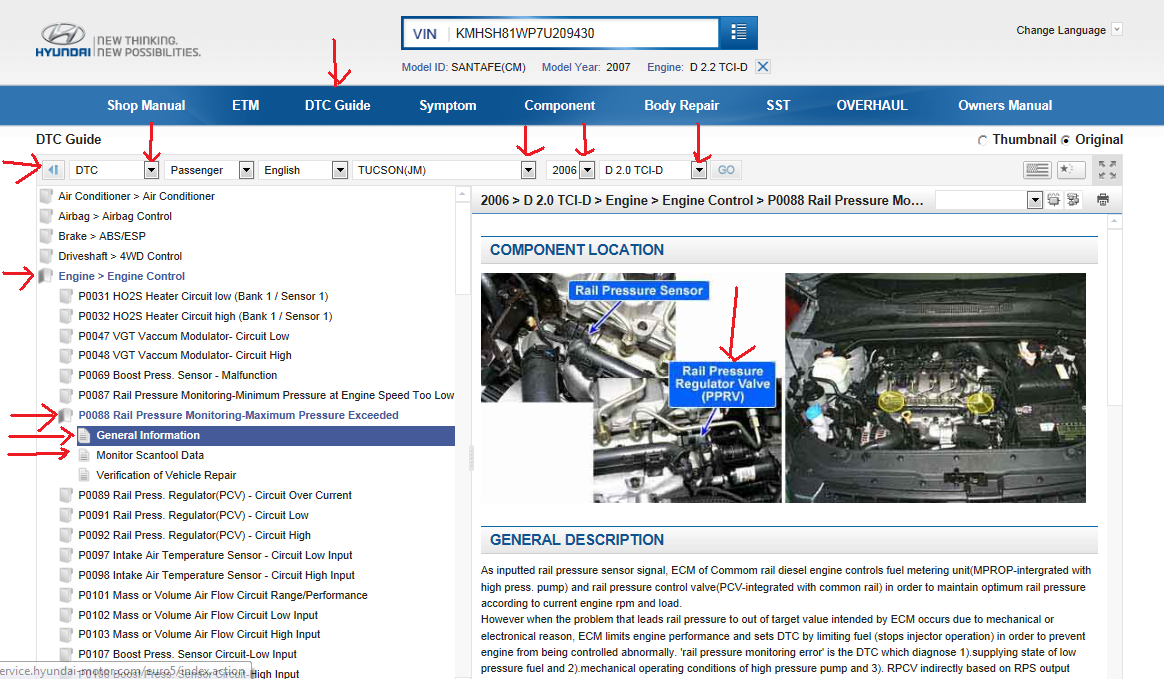The height and width of the screenshot is (679, 1164).
Task: Click the book icon beside Air Conditioner
Action: (x=46, y=196)
